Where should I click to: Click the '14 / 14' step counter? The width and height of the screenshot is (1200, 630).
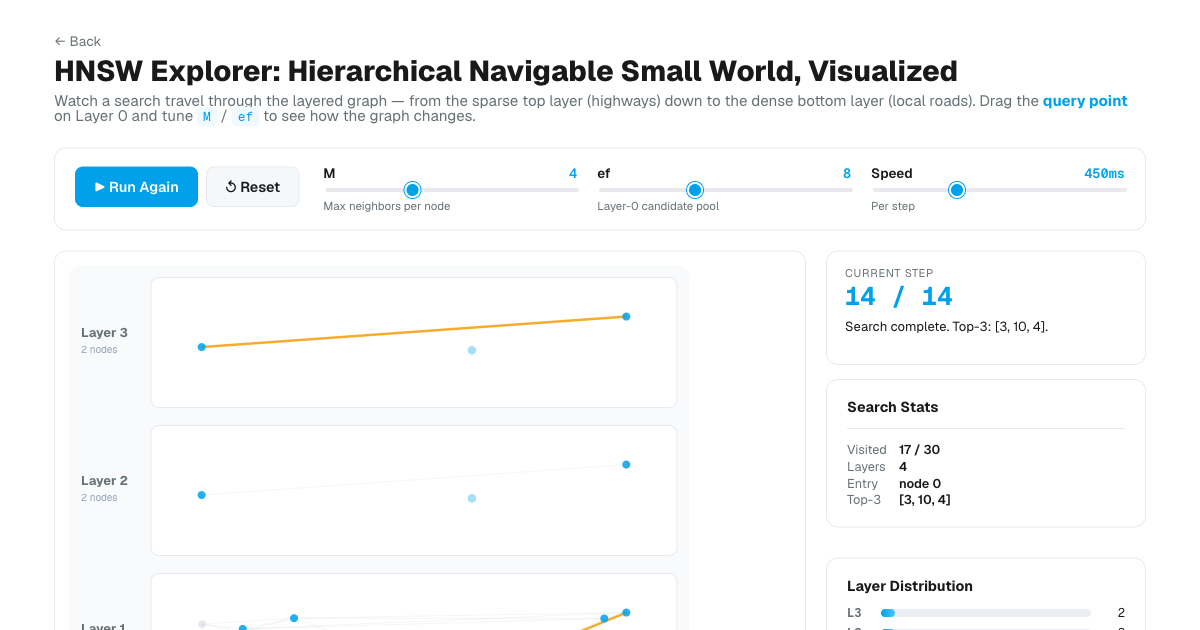pos(899,297)
